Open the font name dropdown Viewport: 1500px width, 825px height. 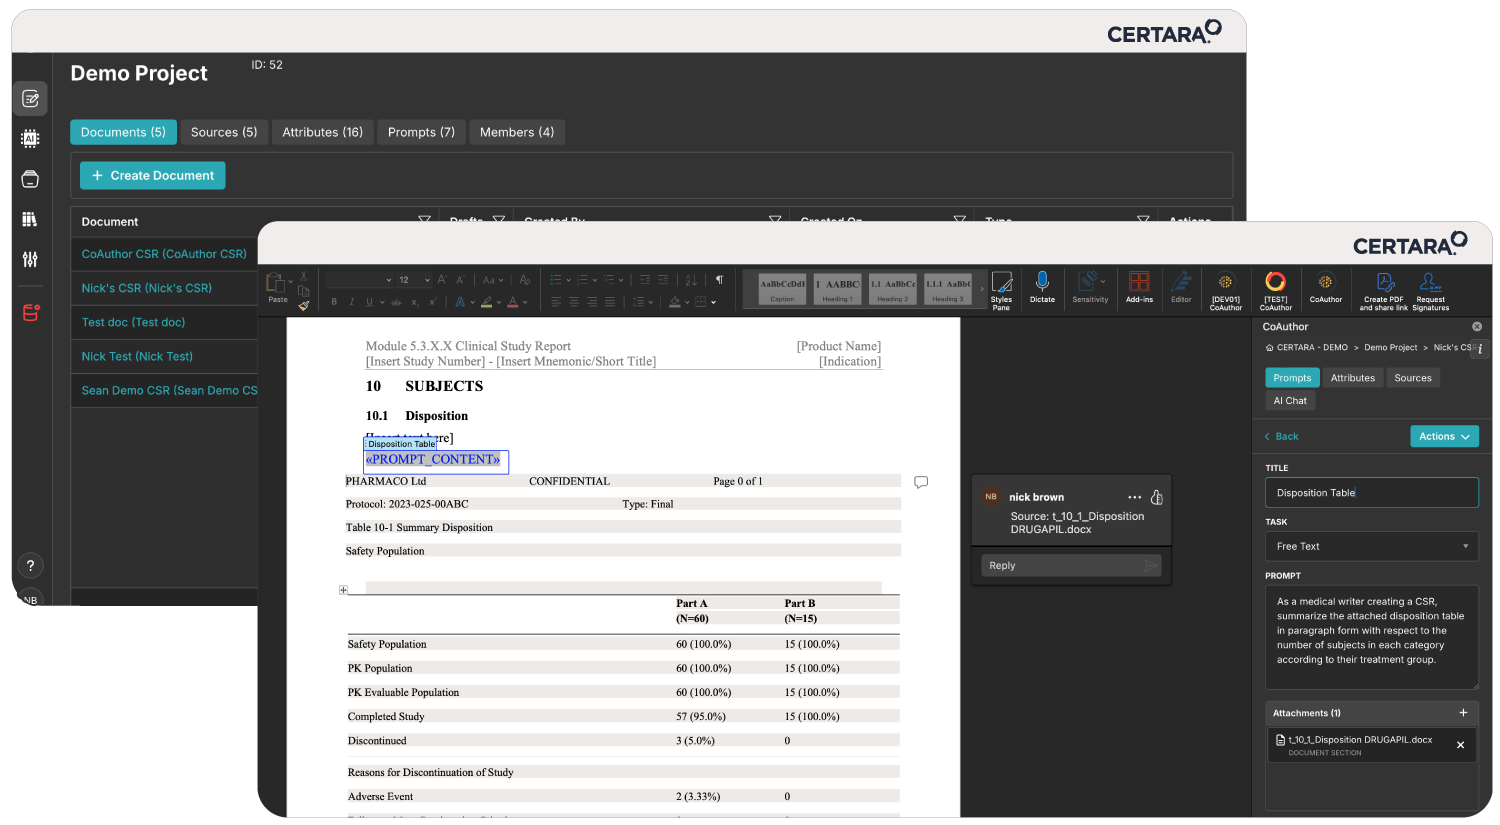pos(389,280)
